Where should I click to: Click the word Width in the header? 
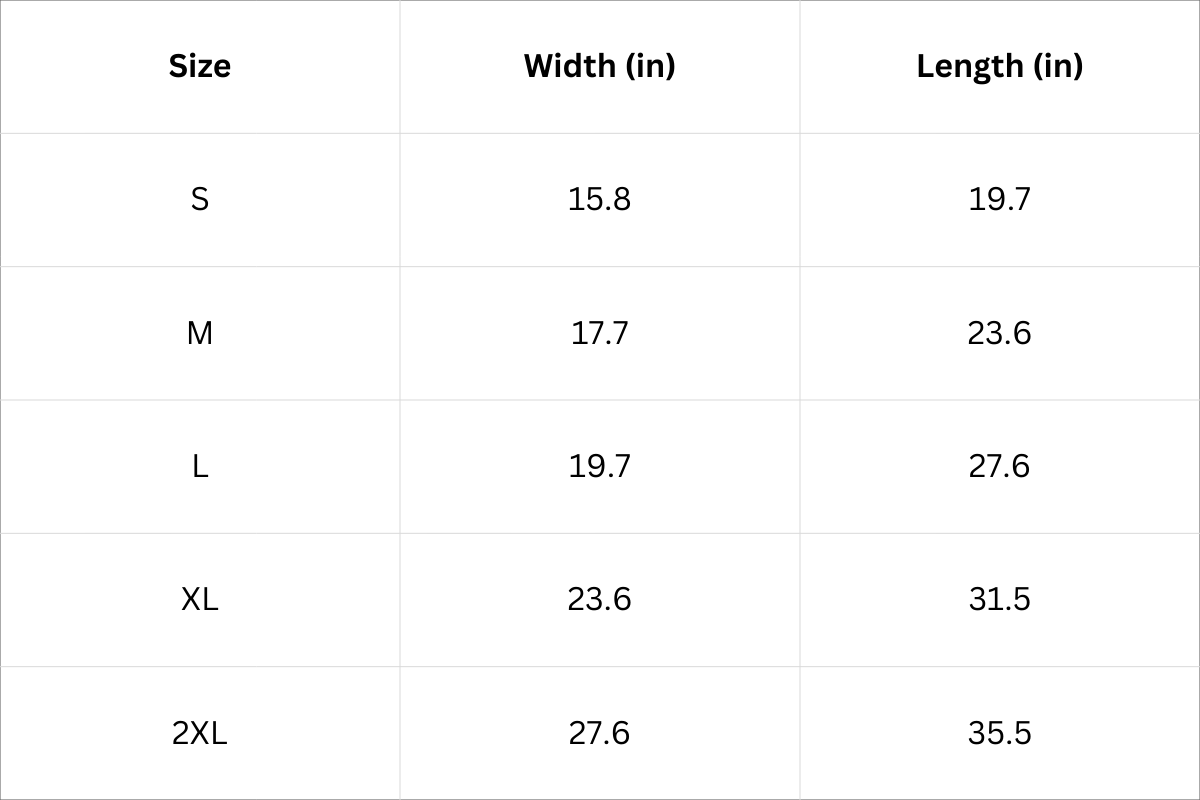(x=569, y=66)
